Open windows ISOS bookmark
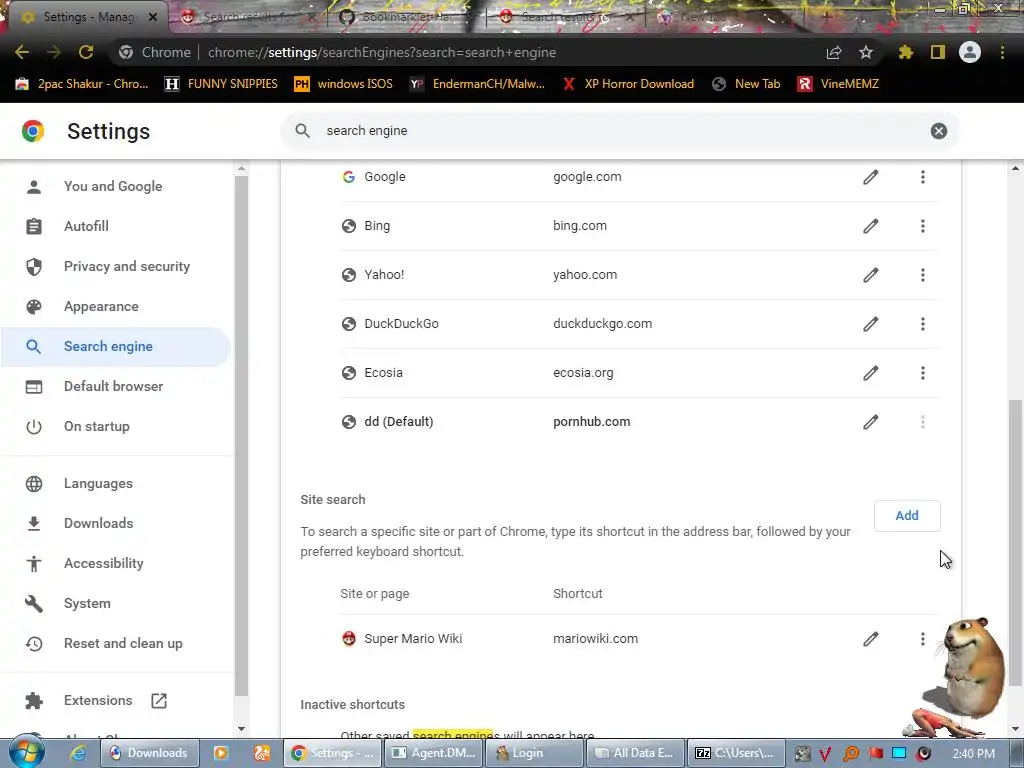 pos(344,84)
